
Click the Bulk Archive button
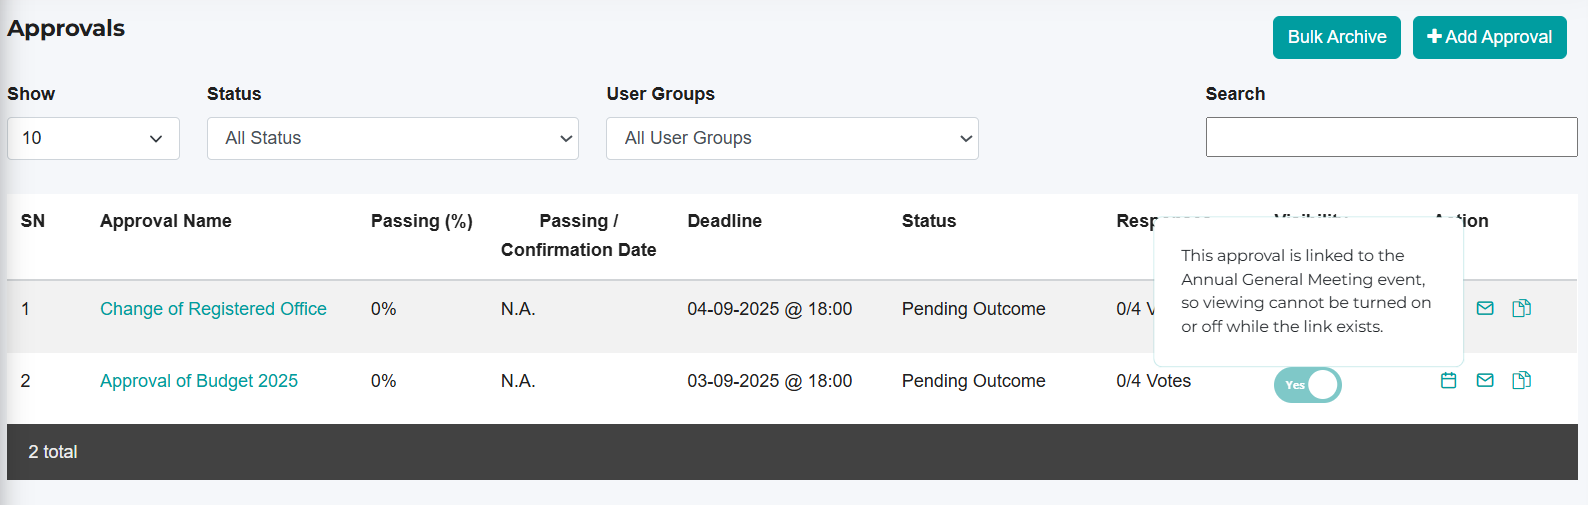(1336, 37)
